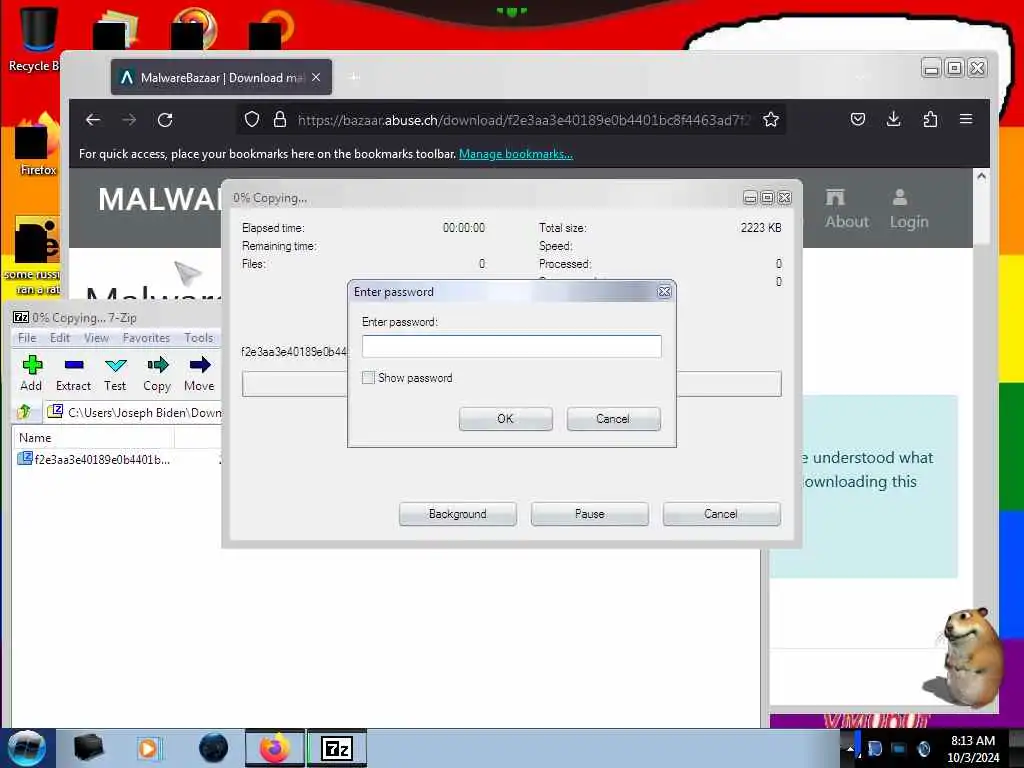Screen dimensions: 1024x768
Task: Open the 7-Zip Edit menu
Action: [x=59, y=338]
